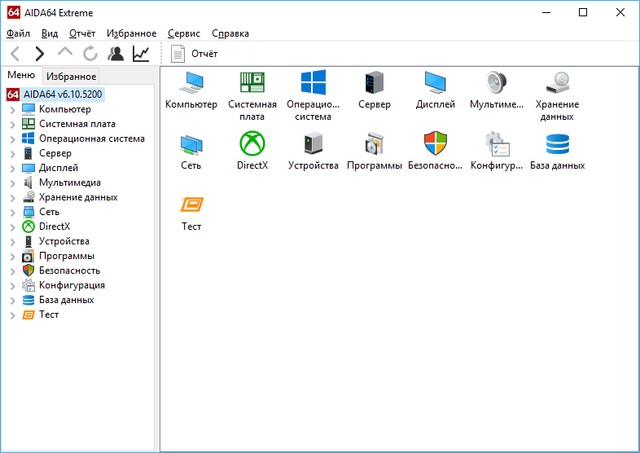Expand the Тест tree node
The image size is (640, 453).
(13, 315)
